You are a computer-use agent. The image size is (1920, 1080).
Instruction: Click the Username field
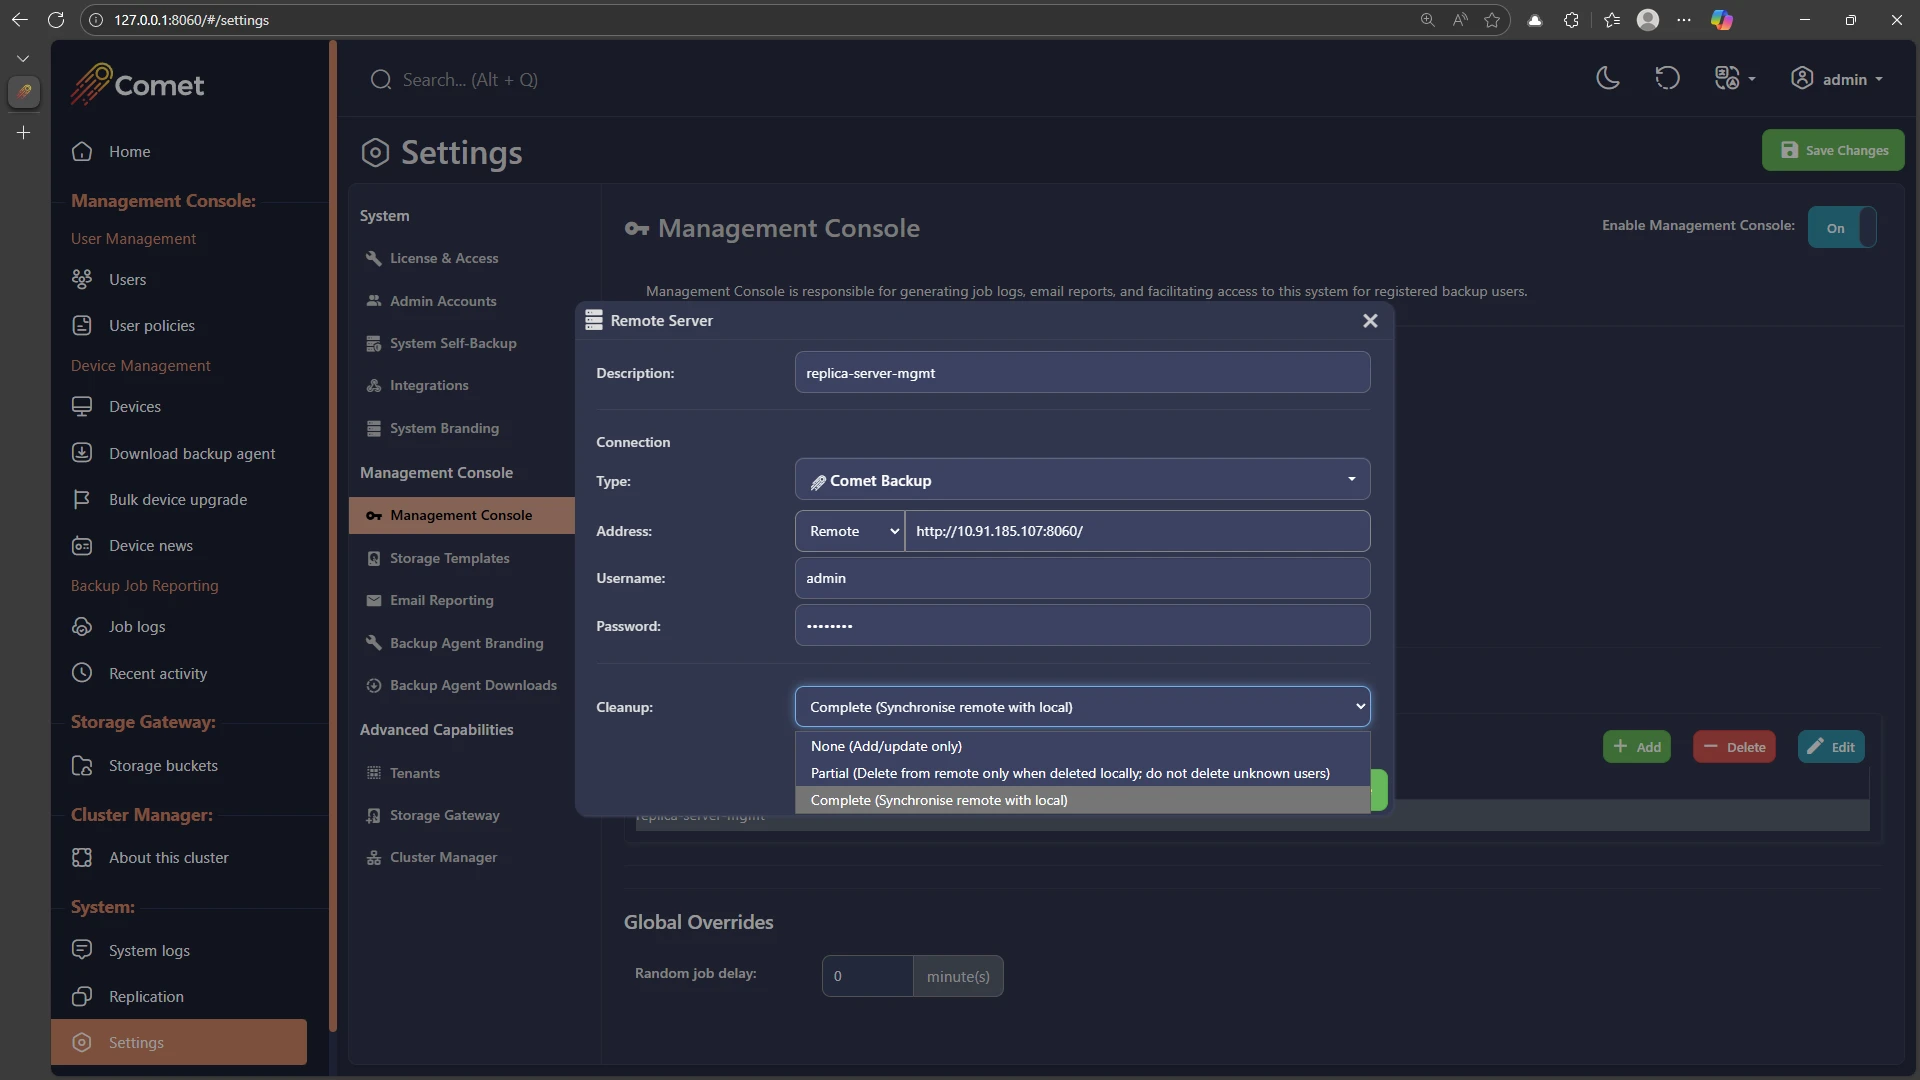click(1082, 578)
